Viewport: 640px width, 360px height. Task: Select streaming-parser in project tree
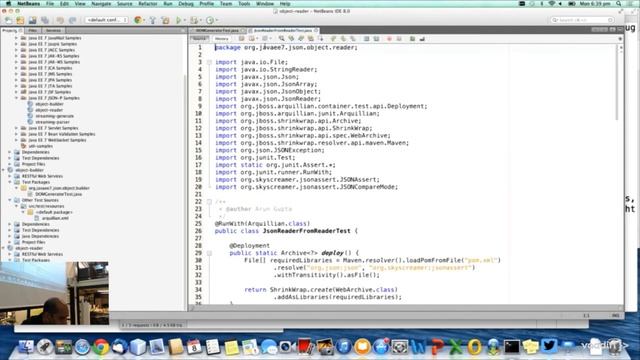tap(52, 122)
